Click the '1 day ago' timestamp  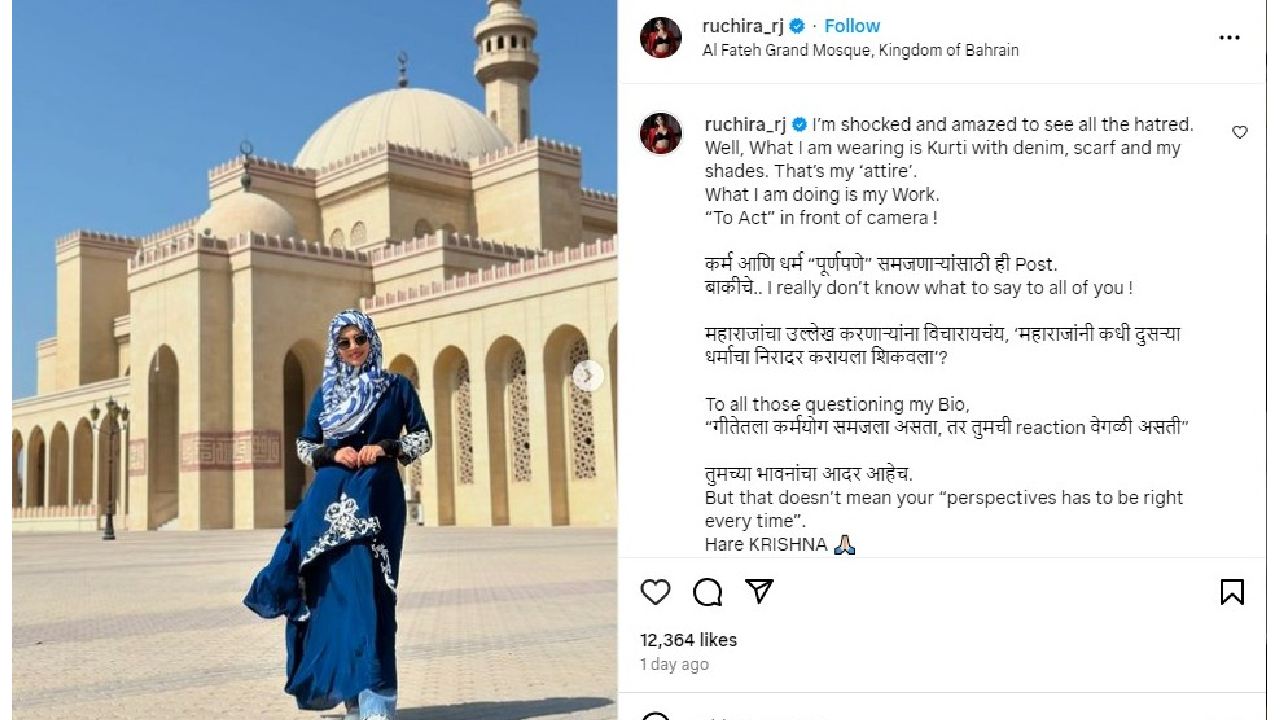click(x=674, y=664)
